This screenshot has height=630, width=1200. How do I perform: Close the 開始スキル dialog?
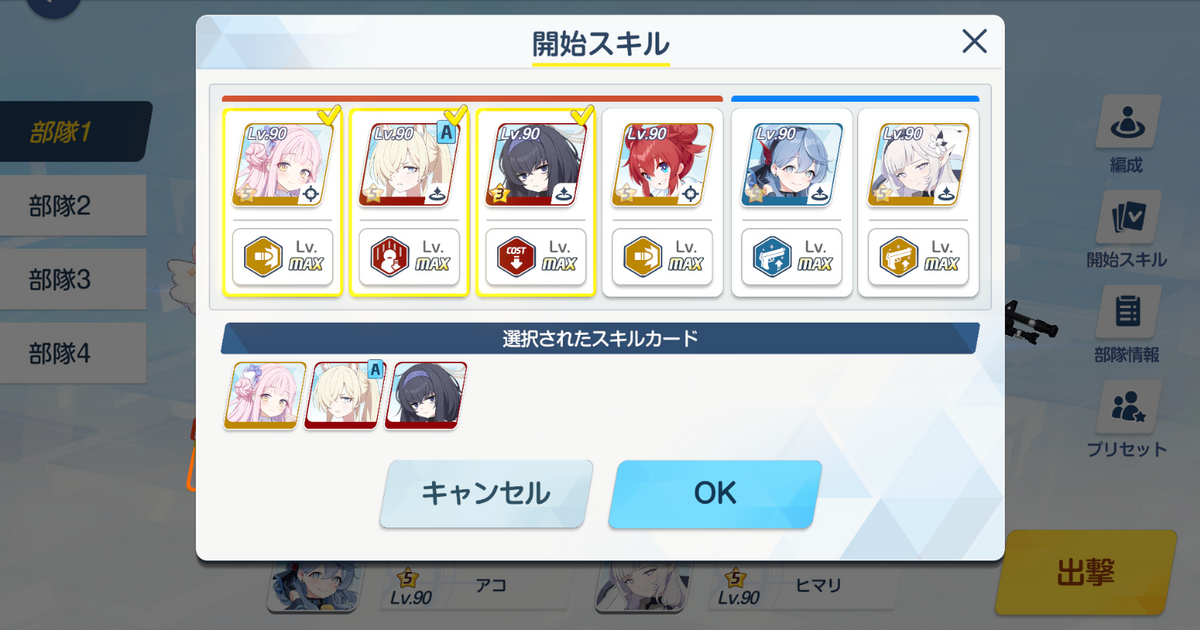click(x=974, y=41)
